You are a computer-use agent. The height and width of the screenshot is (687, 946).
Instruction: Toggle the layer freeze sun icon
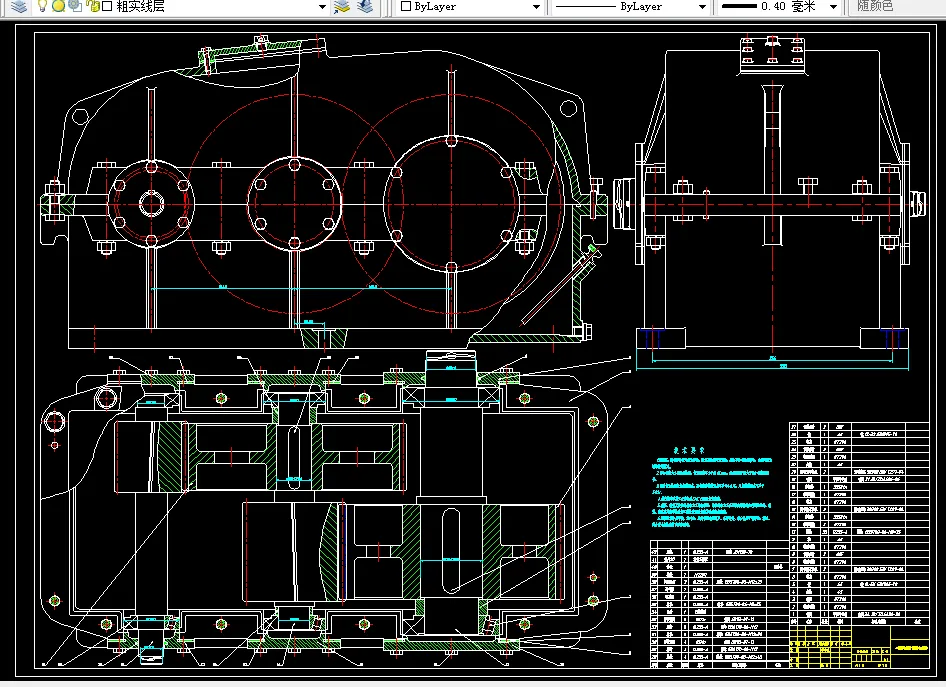point(58,6)
